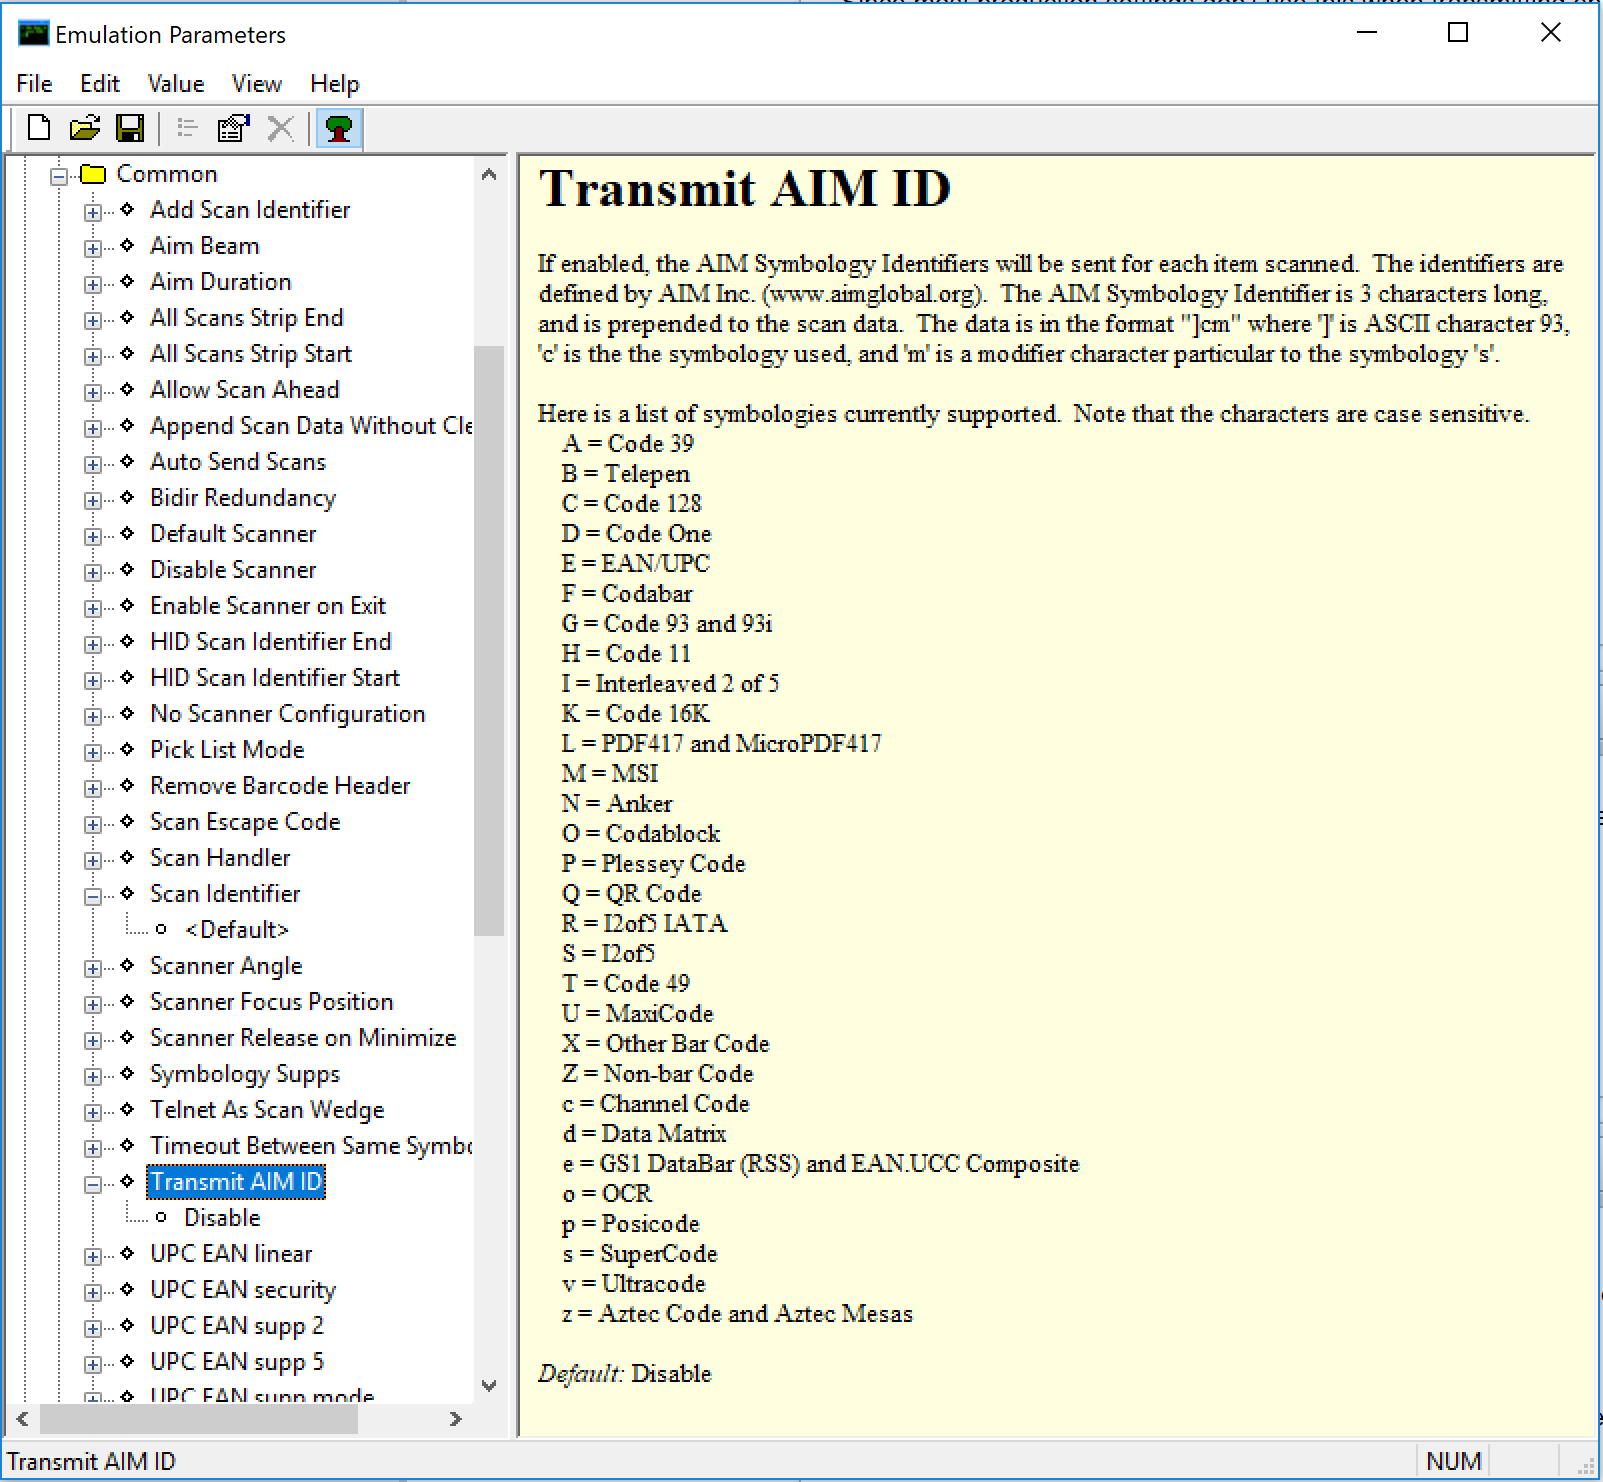Select the Symbology Supps tree item
The height and width of the screenshot is (1482, 1603).
[245, 1073]
